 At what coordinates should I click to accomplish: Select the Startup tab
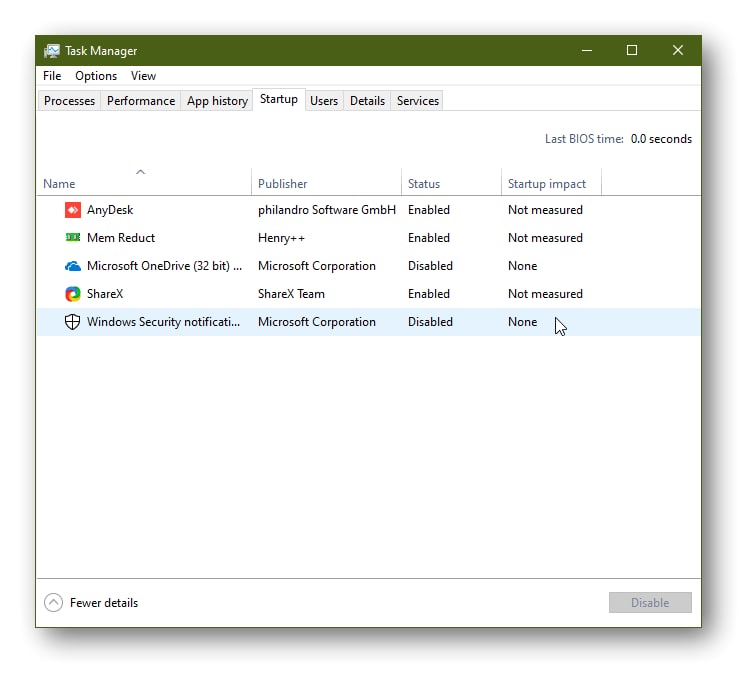(x=279, y=99)
